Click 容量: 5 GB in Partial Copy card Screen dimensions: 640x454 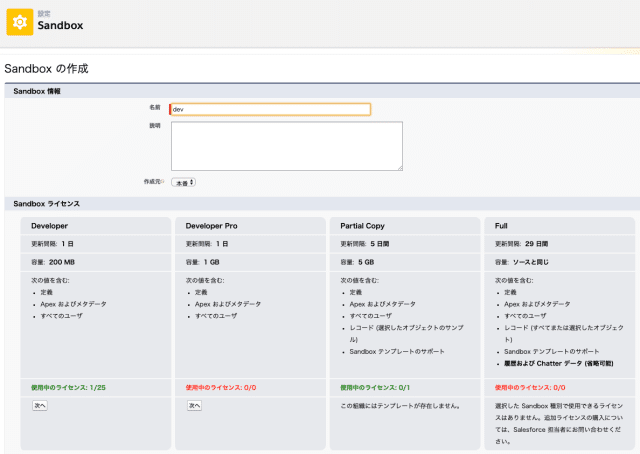click(x=357, y=262)
